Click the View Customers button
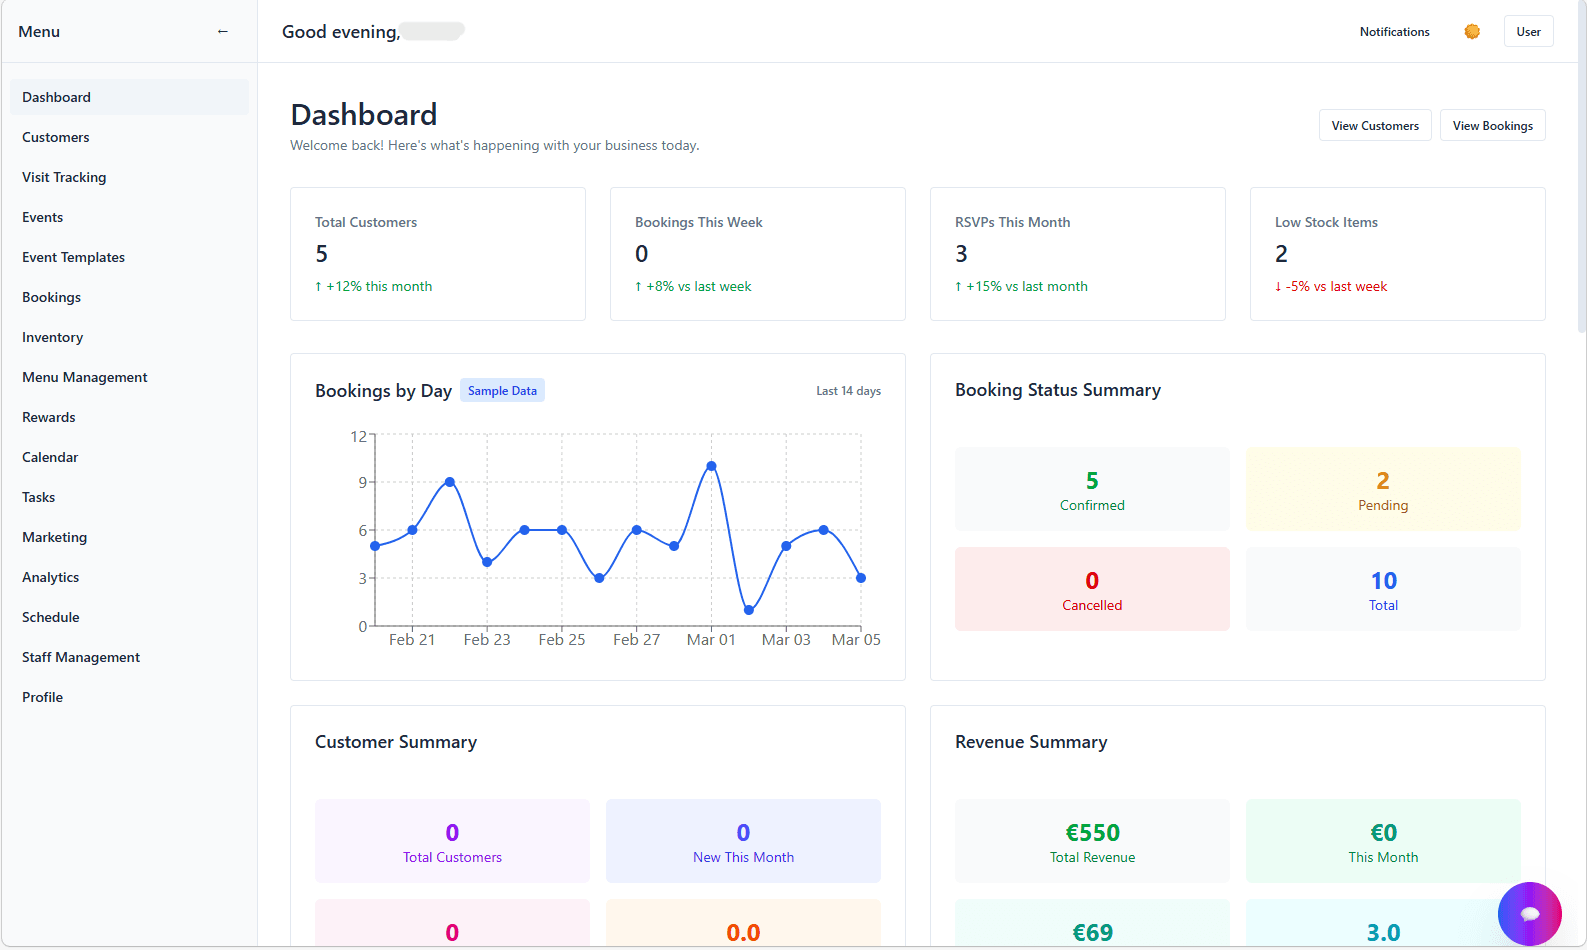 pyautogui.click(x=1374, y=126)
